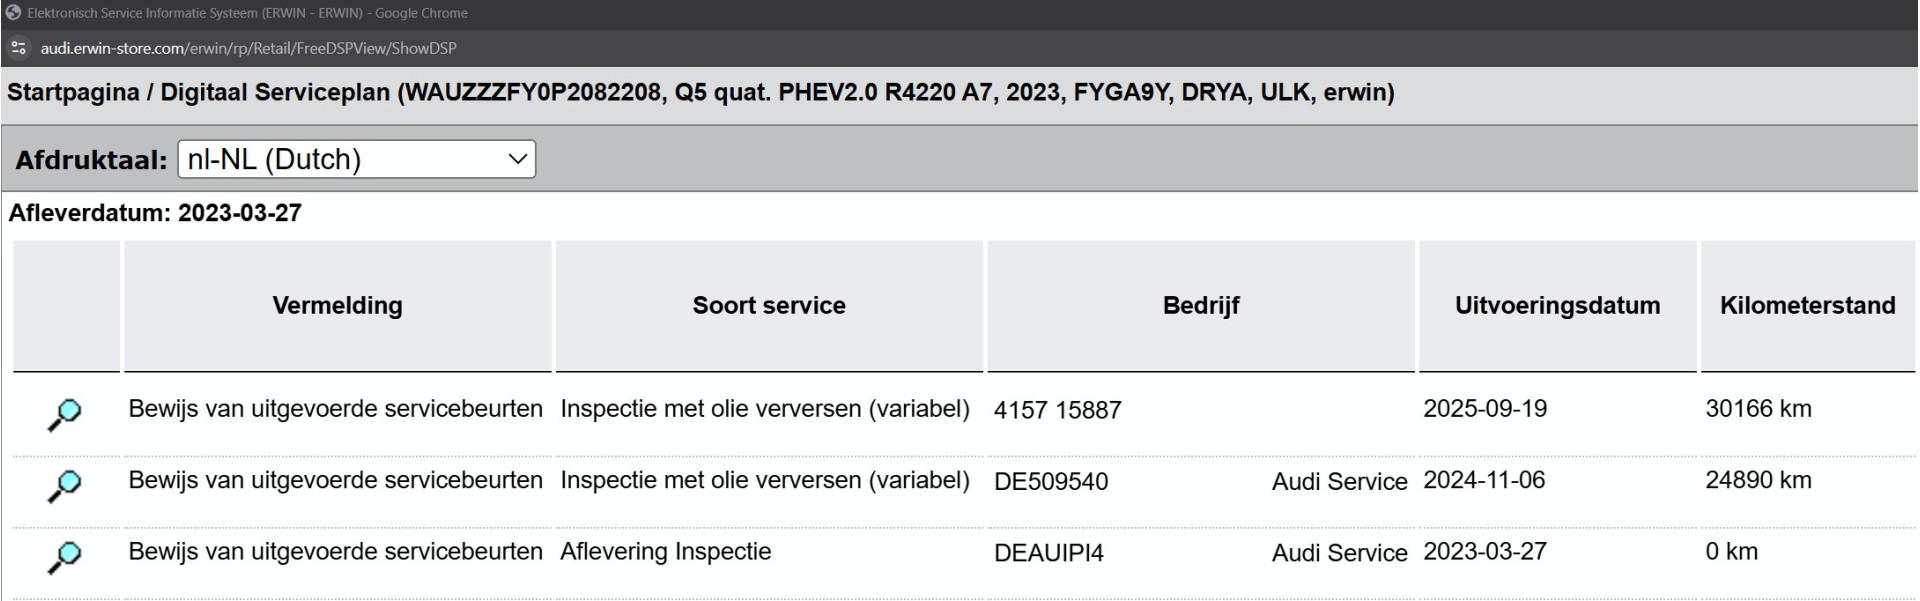Open details for the 2025-09-19 service entry
Image resolution: width=1920 pixels, height=601 pixels.
(x=65, y=413)
